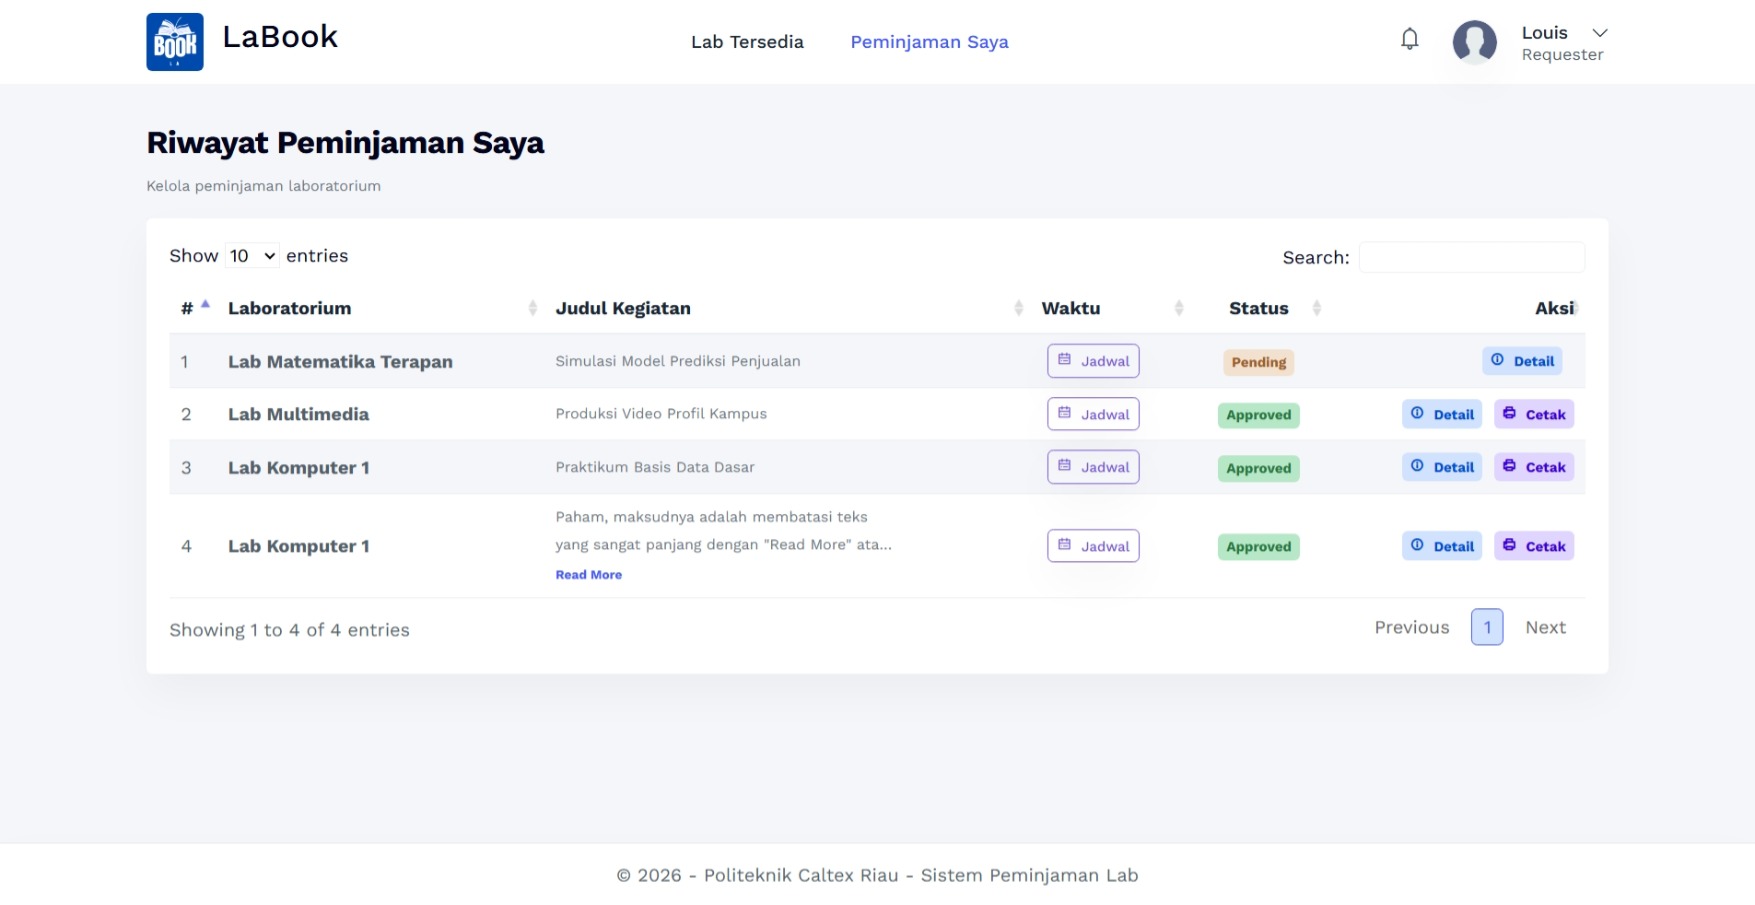Go to the Next page
The width and height of the screenshot is (1755, 905).
pyautogui.click(x=1546, y=627)
